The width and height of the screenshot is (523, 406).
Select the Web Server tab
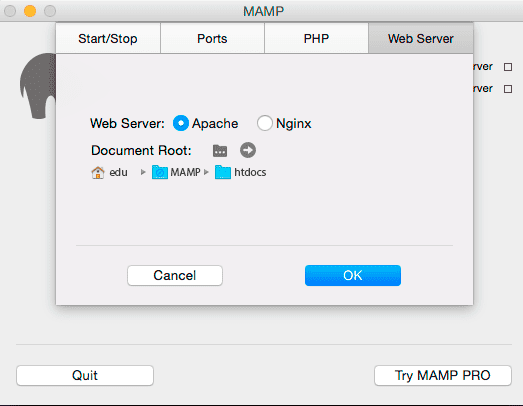tap(421, 38)
